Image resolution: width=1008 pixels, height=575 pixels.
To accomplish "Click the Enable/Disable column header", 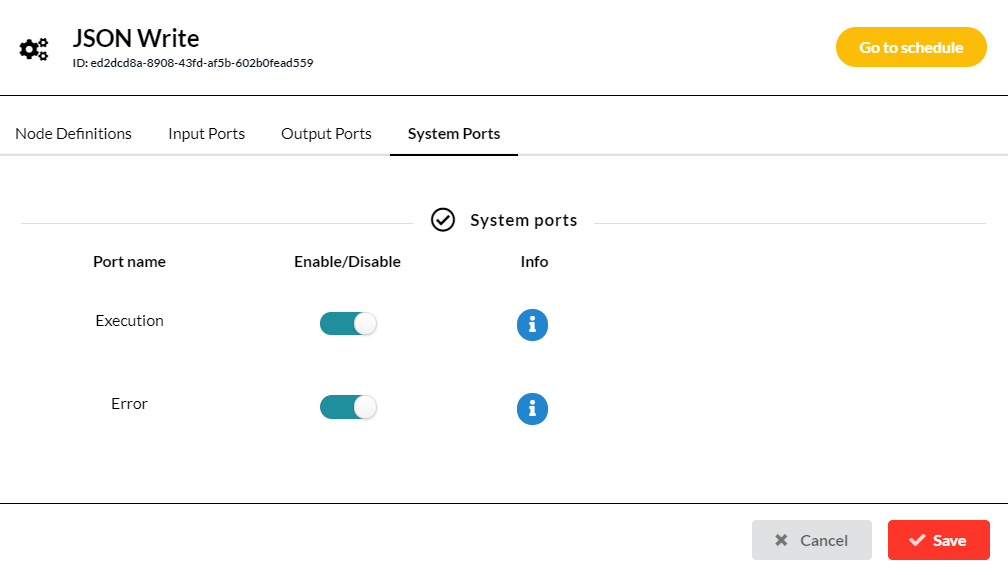I will [347, 262].
